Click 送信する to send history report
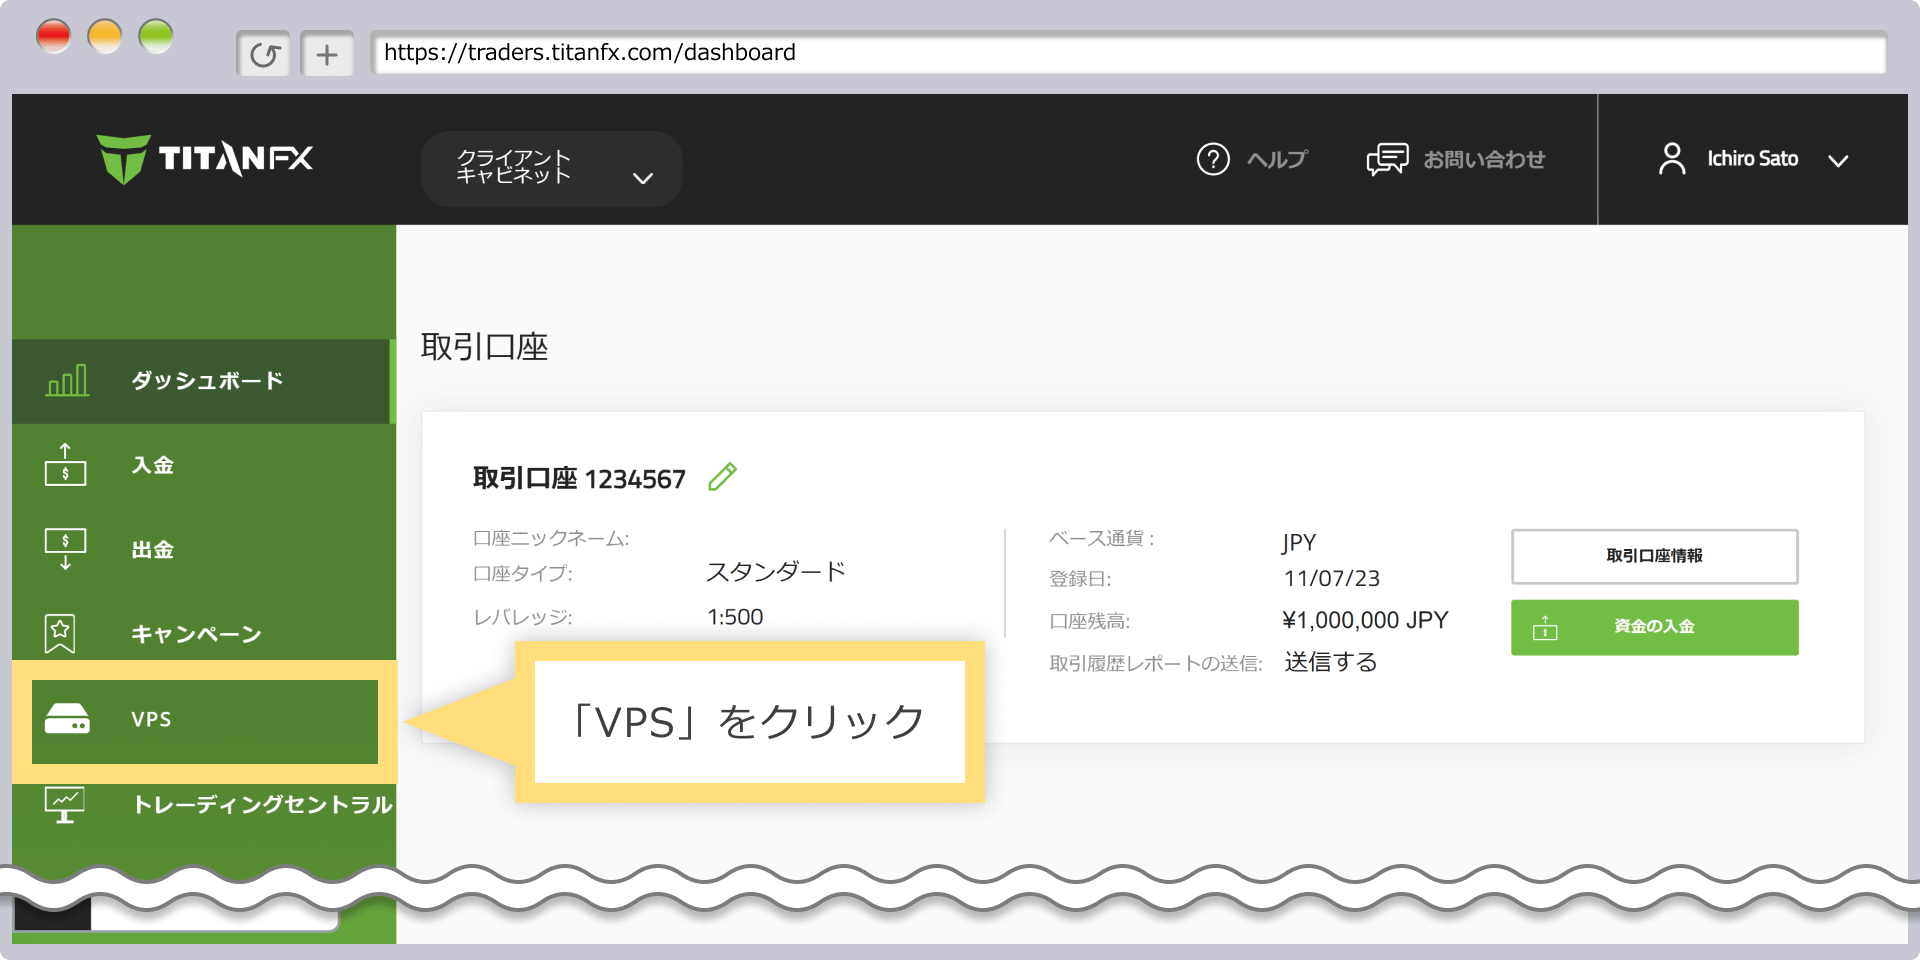 (x=1331, y=662)
